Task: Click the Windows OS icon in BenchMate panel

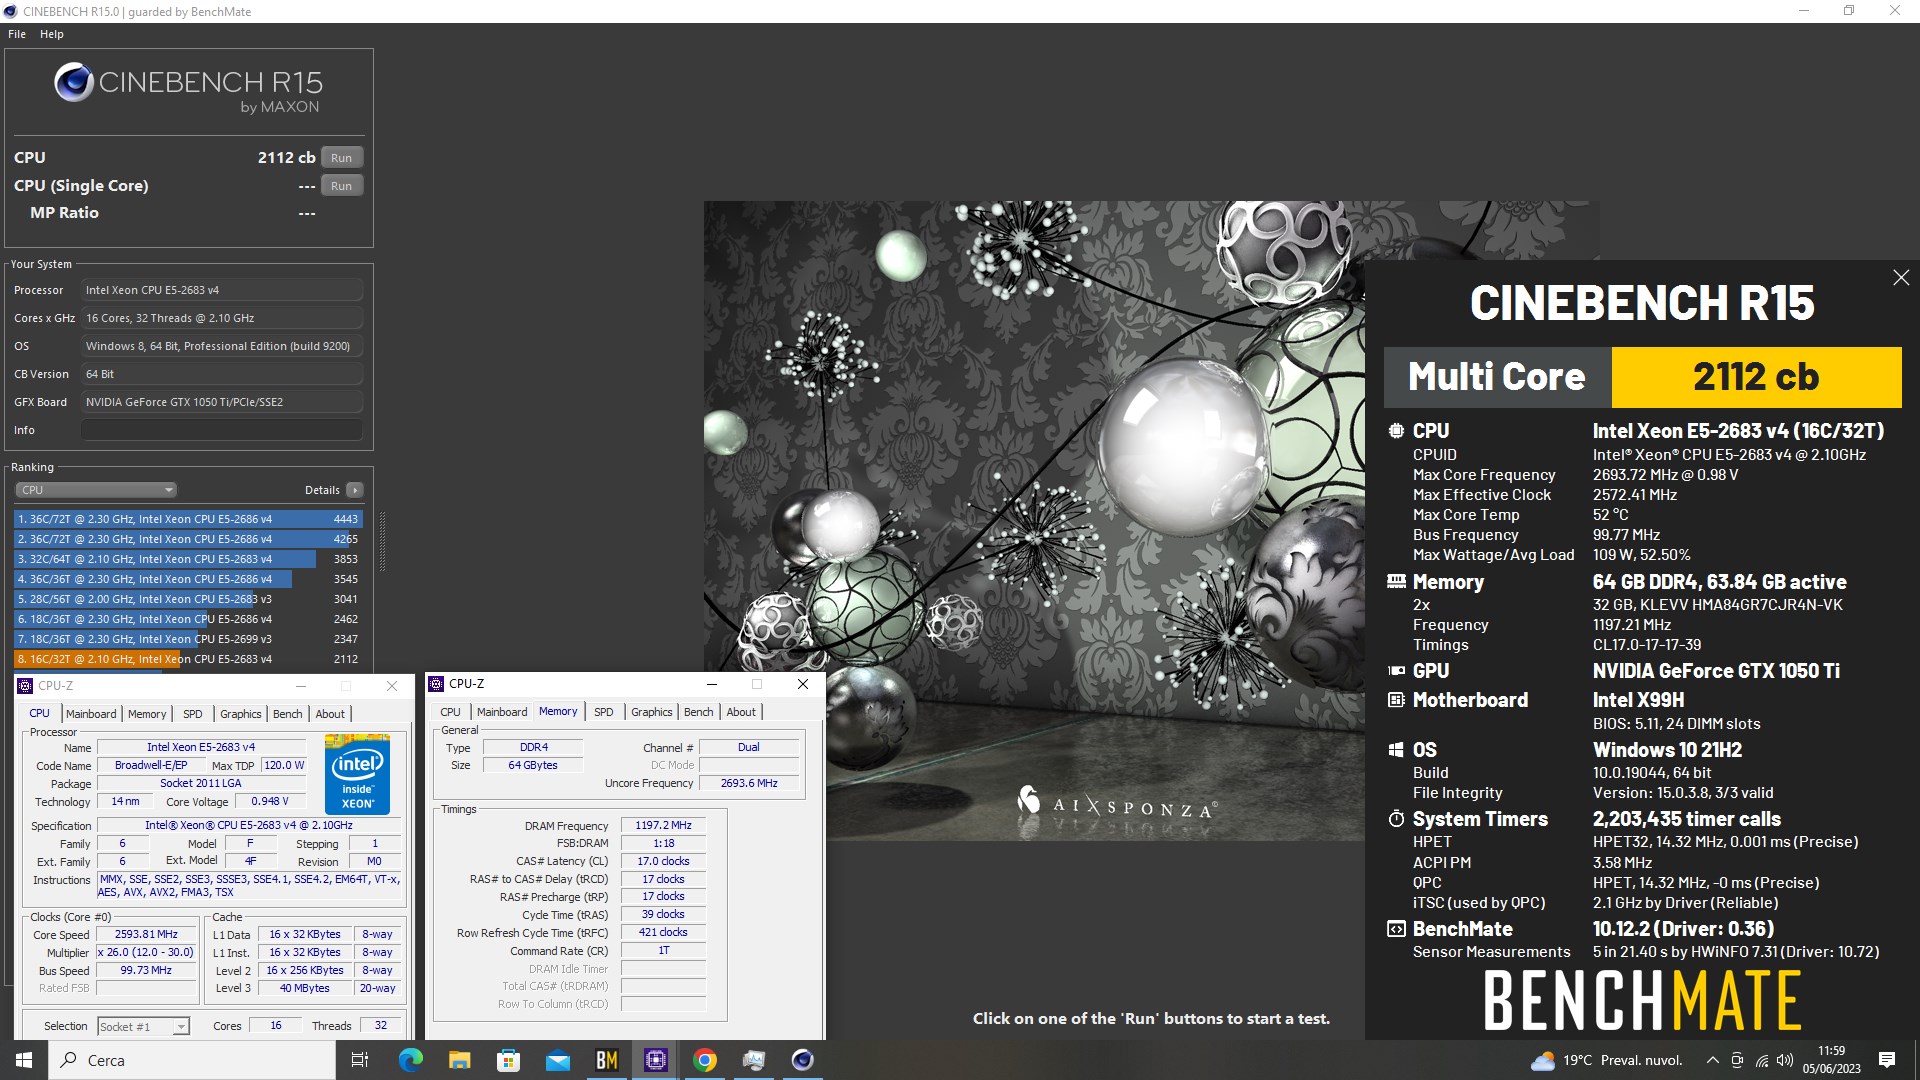Action: point(1396,750)
